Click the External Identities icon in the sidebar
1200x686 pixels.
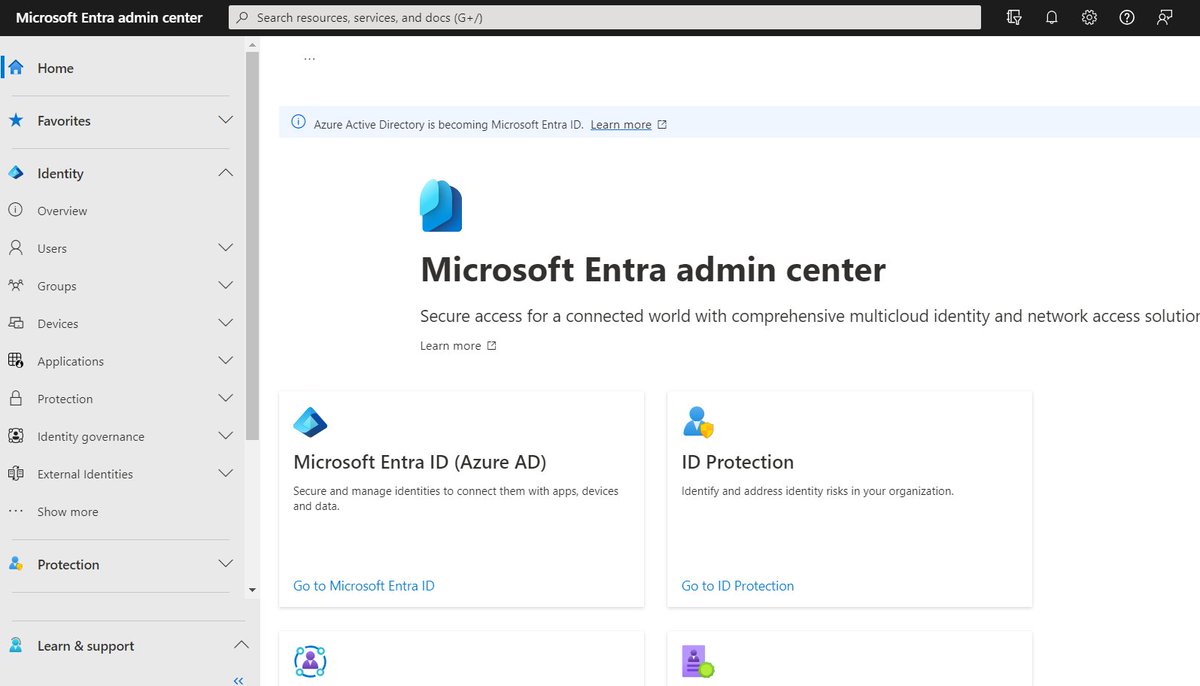click(14, 473)
